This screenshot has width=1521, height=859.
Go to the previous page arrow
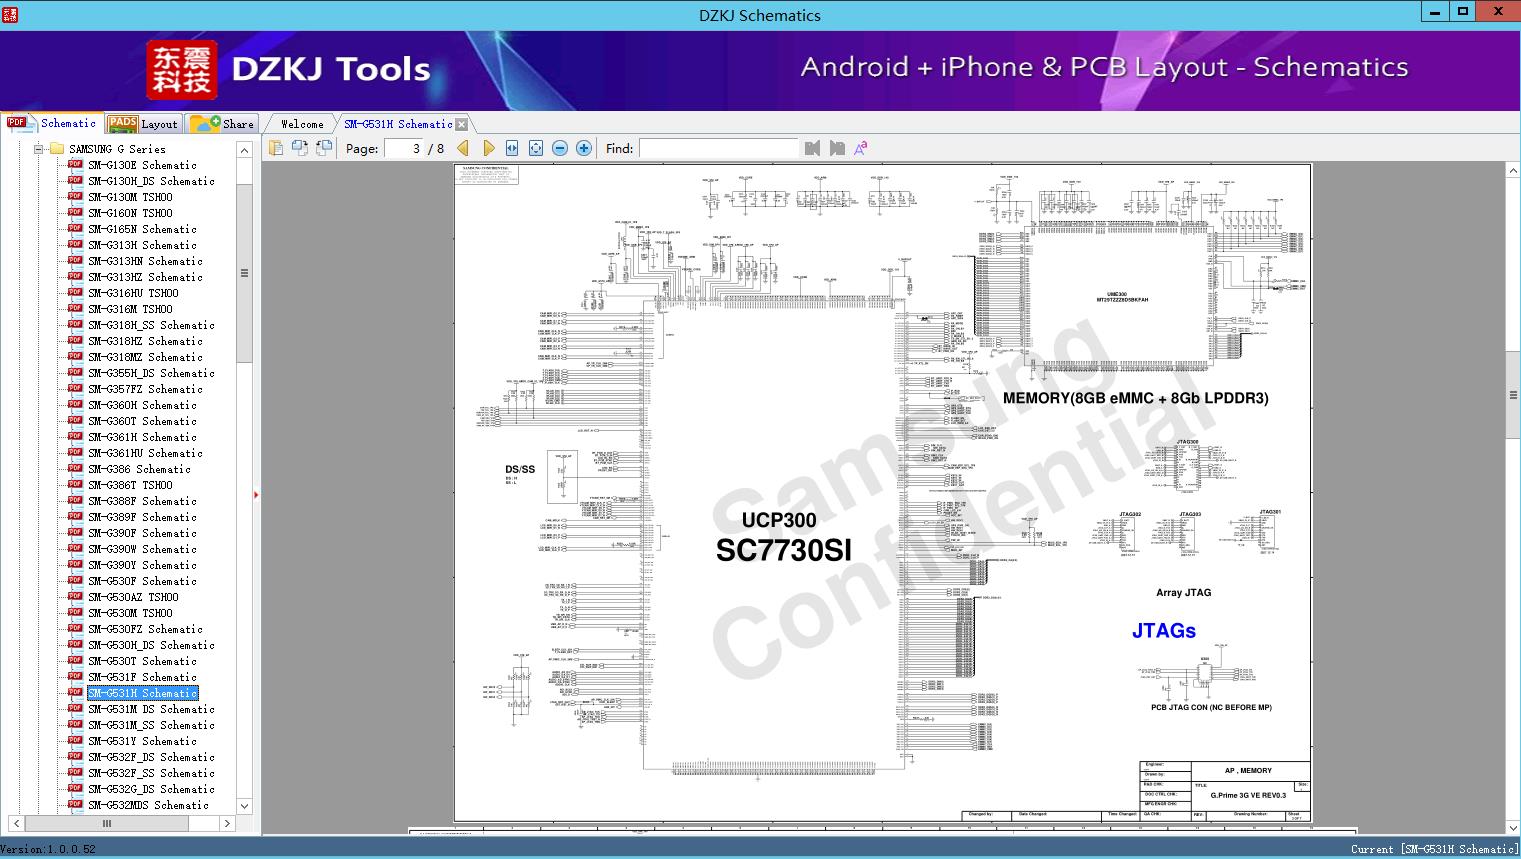tap(463, 148)
